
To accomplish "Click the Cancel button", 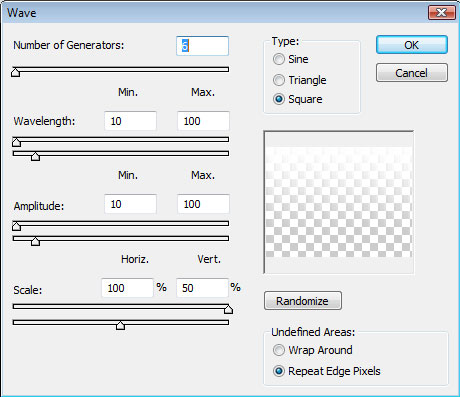I will [412, 73].
